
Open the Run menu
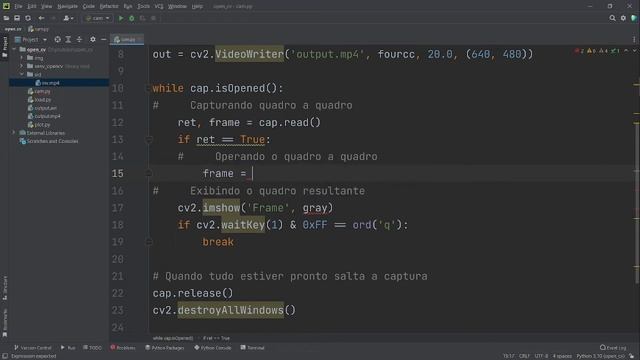point(128,6)
